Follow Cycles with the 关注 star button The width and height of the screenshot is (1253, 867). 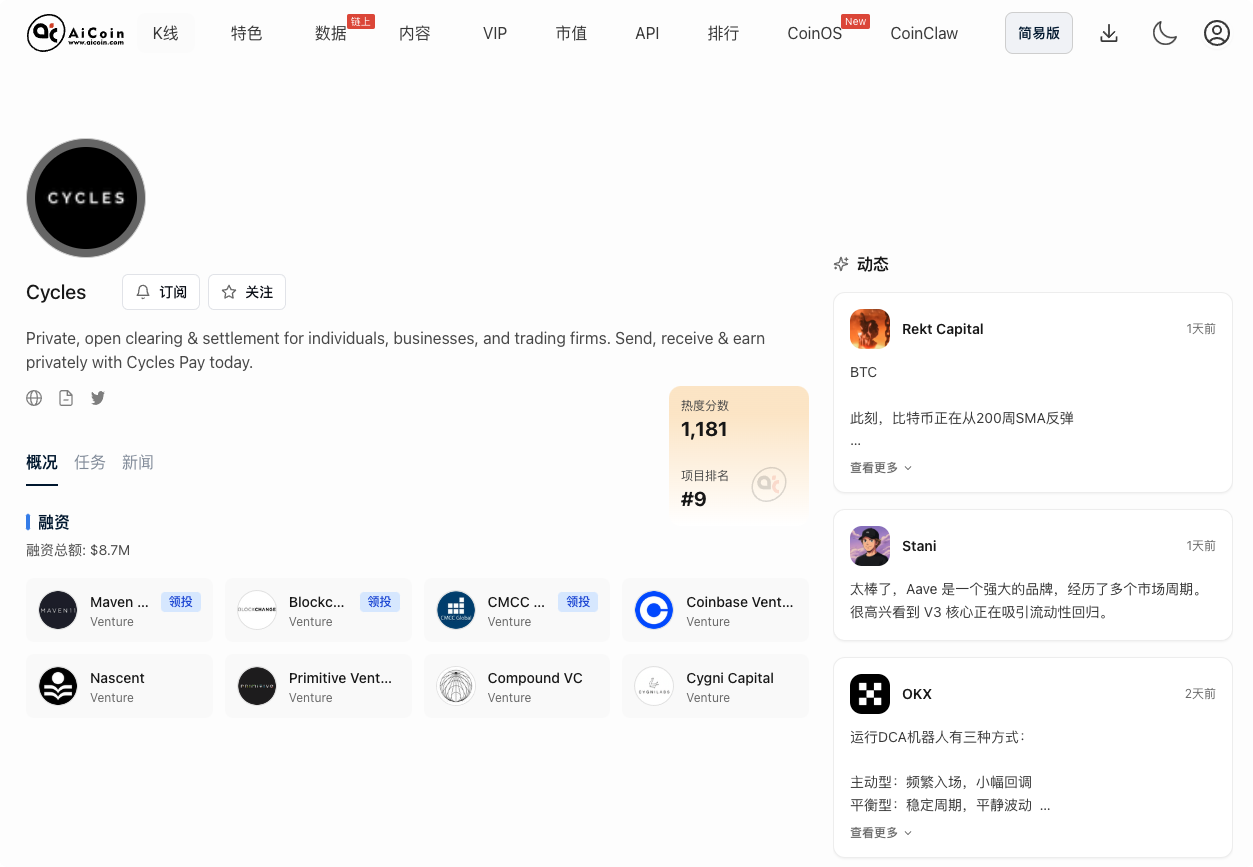(247, 292)
